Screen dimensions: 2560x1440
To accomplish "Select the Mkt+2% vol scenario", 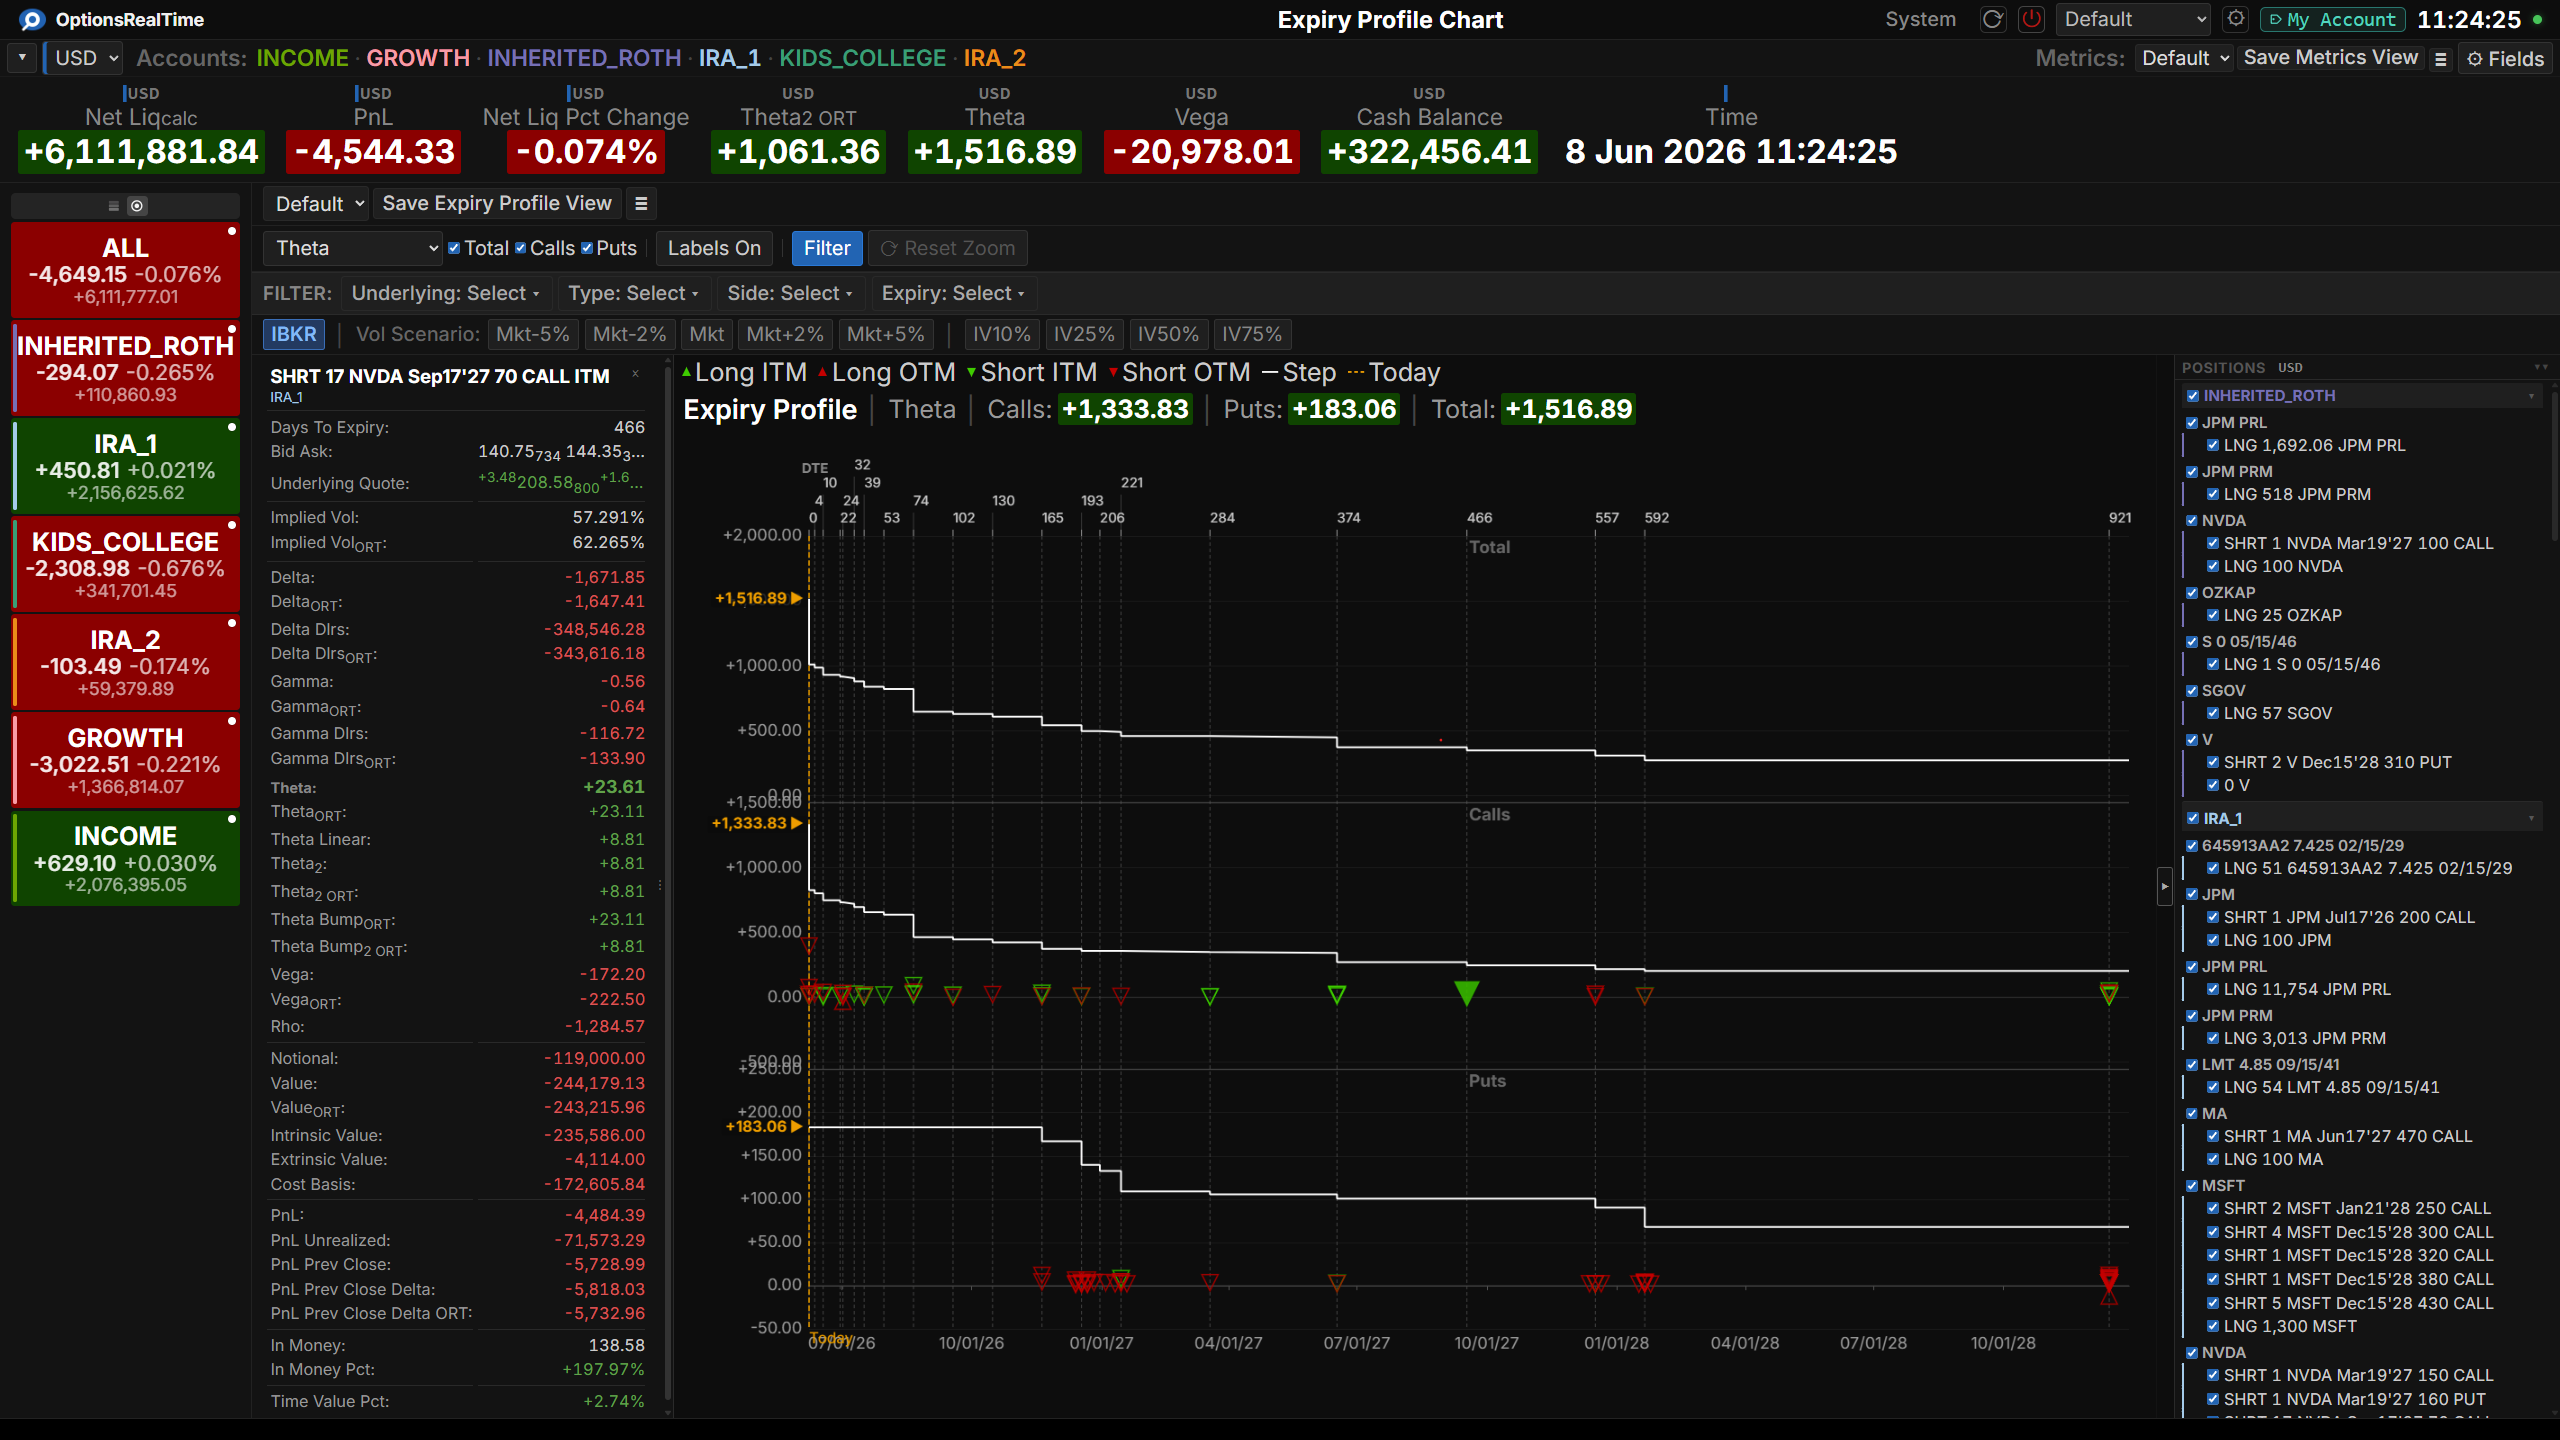I will tap(785, 334).
